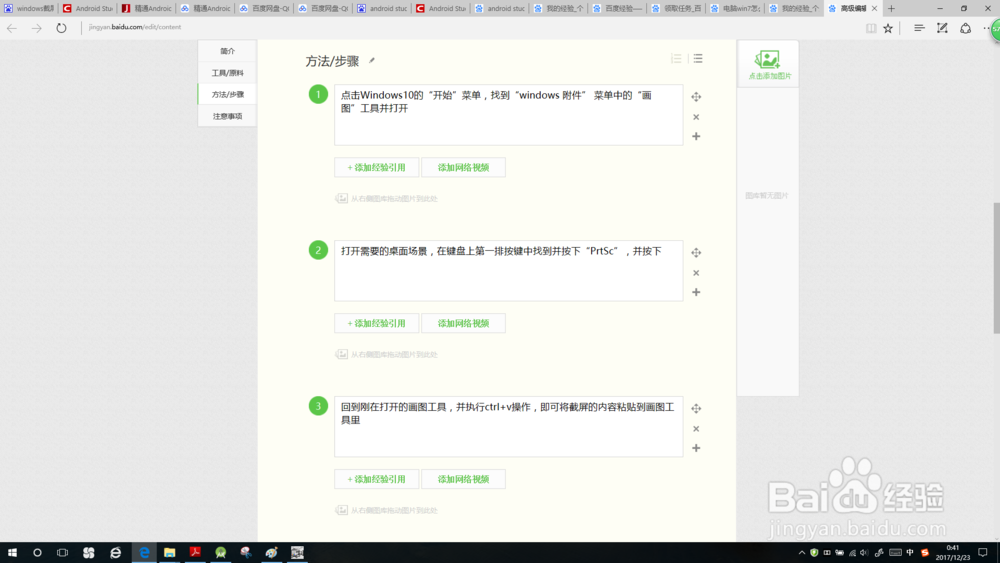Click the image drop area under step 1
Image resolution: width=1000 pixels, height=563 pixels.
[x=386, y=198]
